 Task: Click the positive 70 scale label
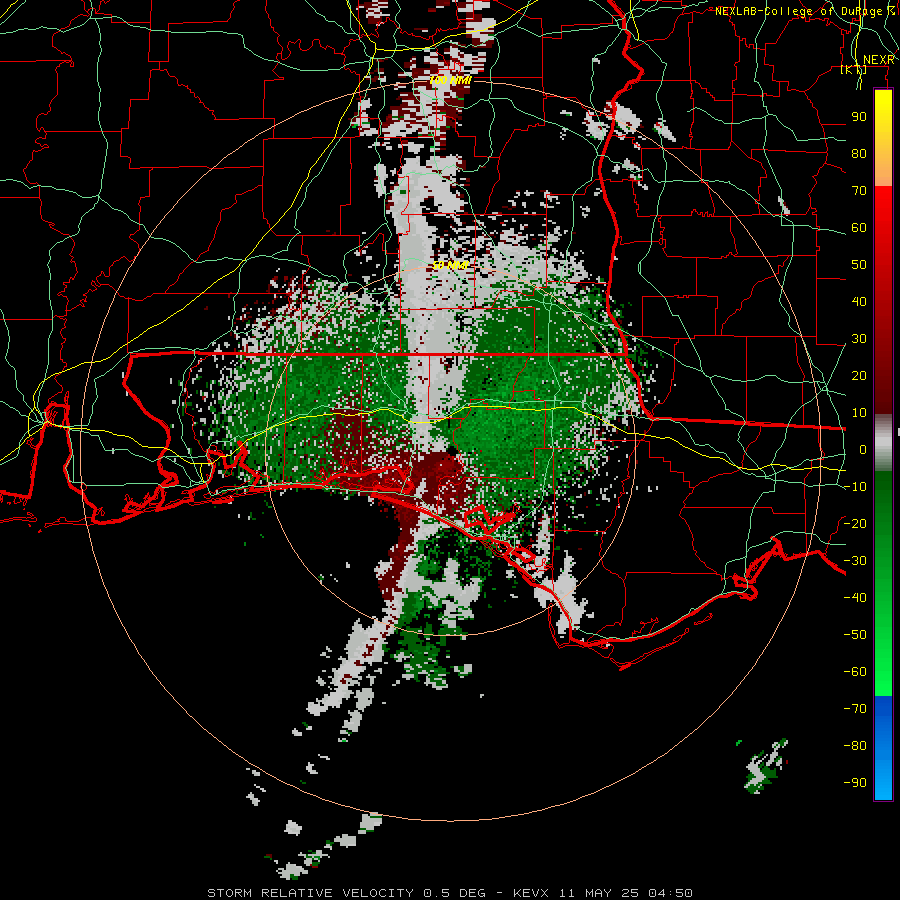coord(859,191)
